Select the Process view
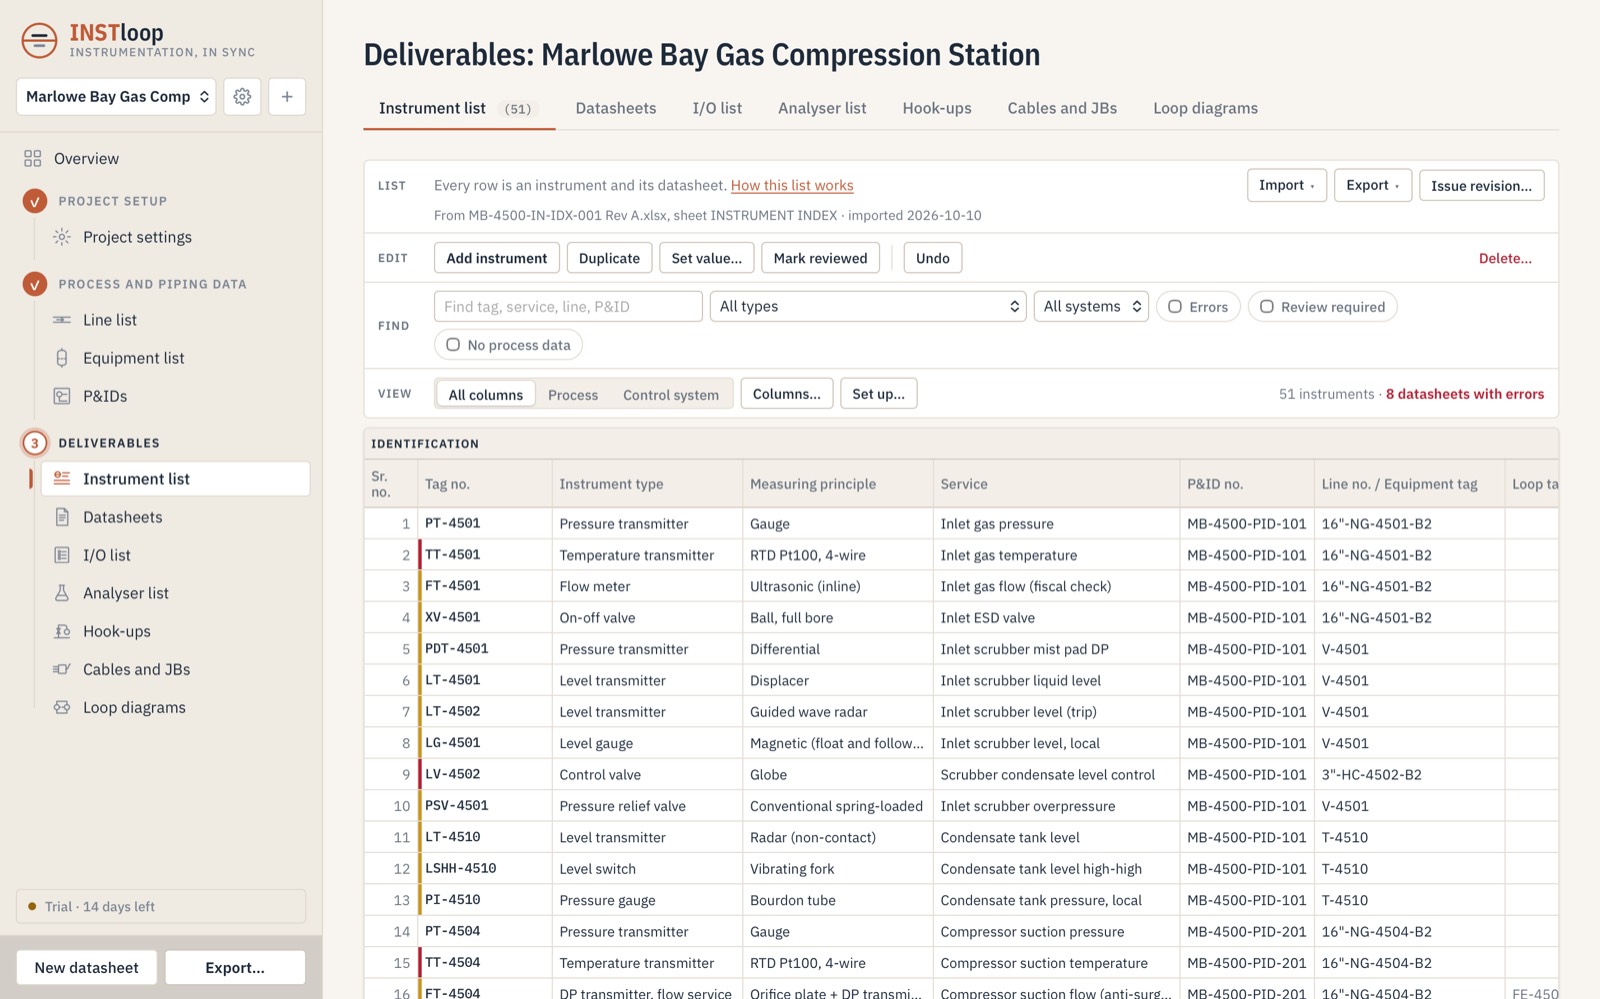The image size is (1600, 999). (x=573, y=394)
